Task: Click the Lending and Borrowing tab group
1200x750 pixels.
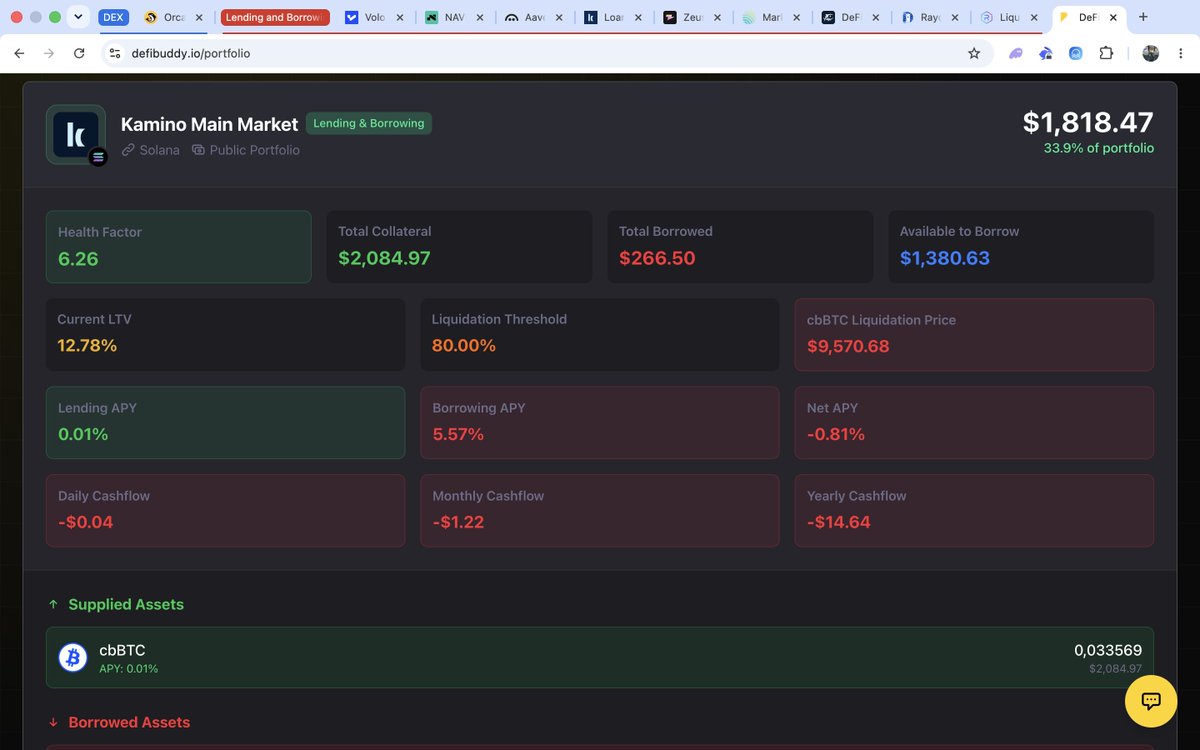Action: click(x=273, y=17)
